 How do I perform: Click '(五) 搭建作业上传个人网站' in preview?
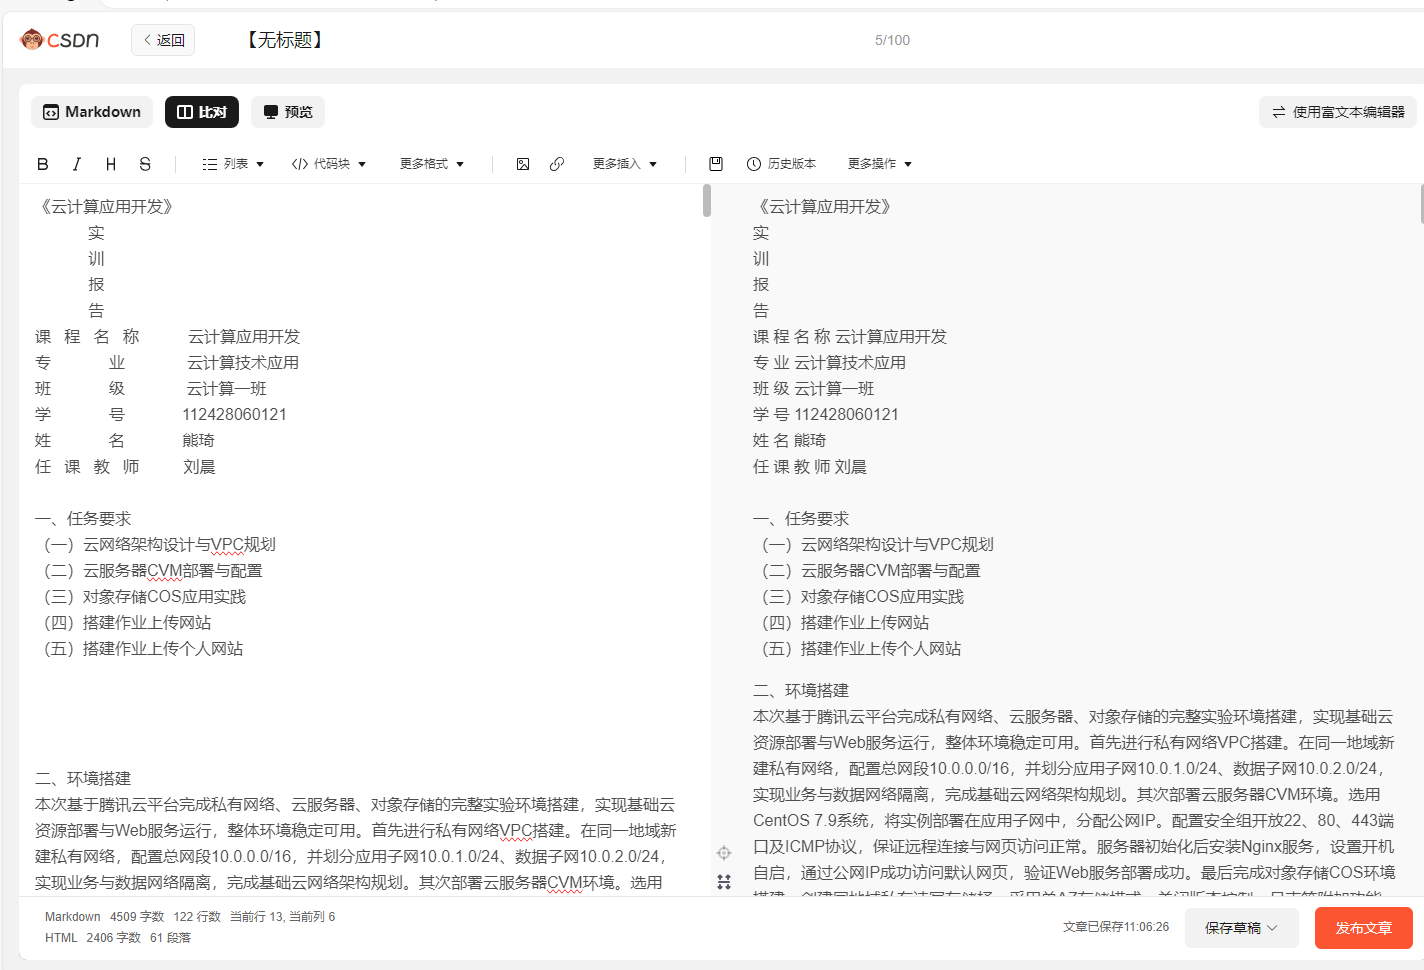pyautogui.click(x=858, y=649)
